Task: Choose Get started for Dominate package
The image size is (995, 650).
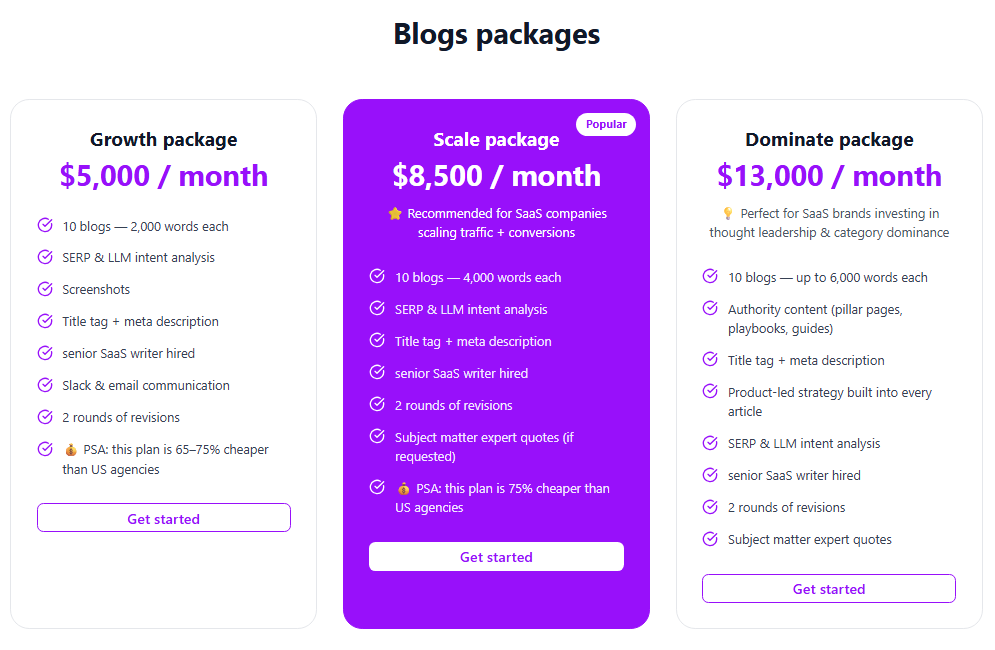Action: (x=829, y=589)
